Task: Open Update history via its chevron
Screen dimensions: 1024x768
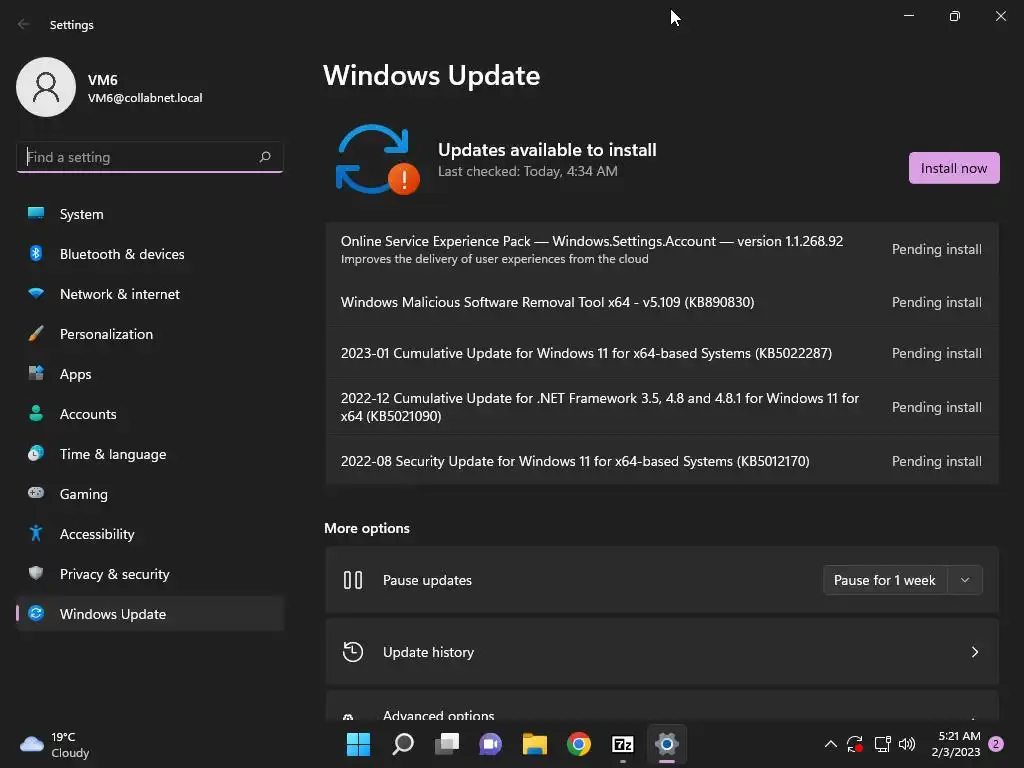Action: pos(974,652)
